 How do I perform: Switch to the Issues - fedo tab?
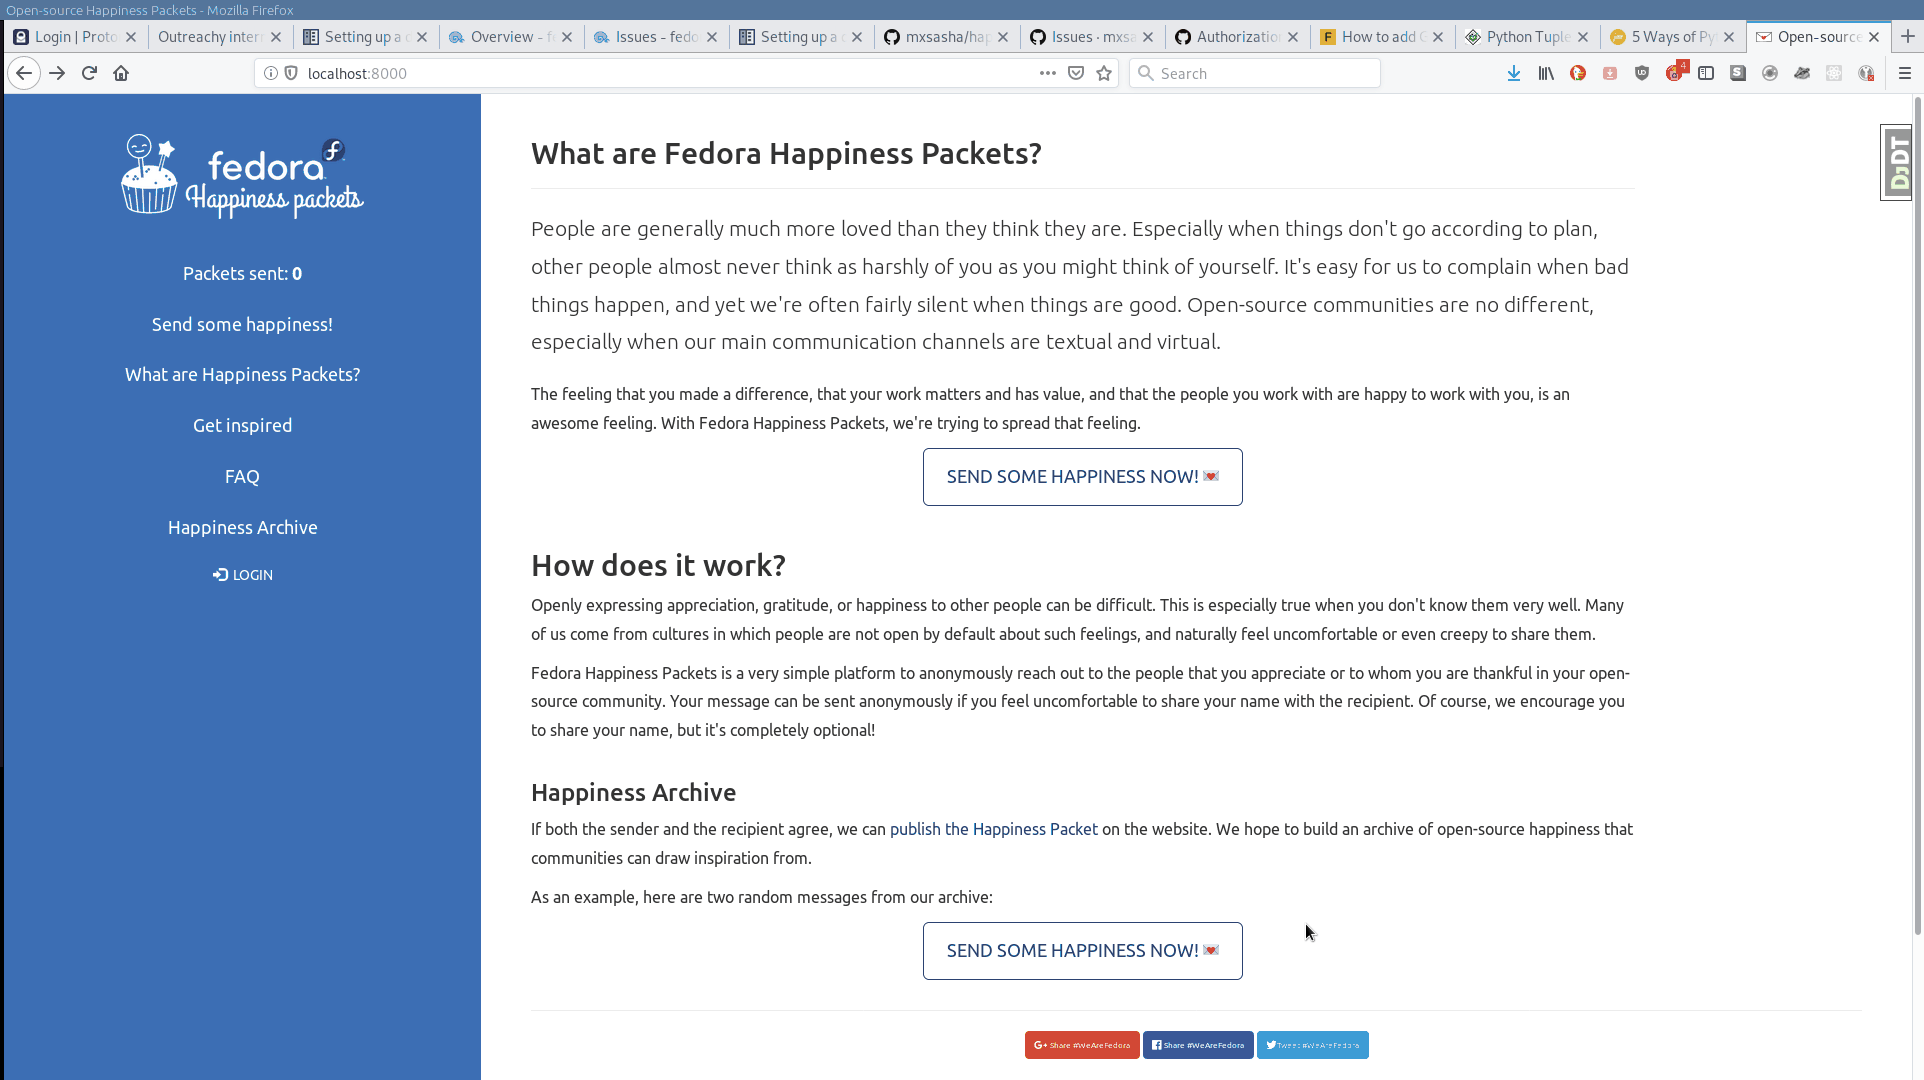click(656, 37)
